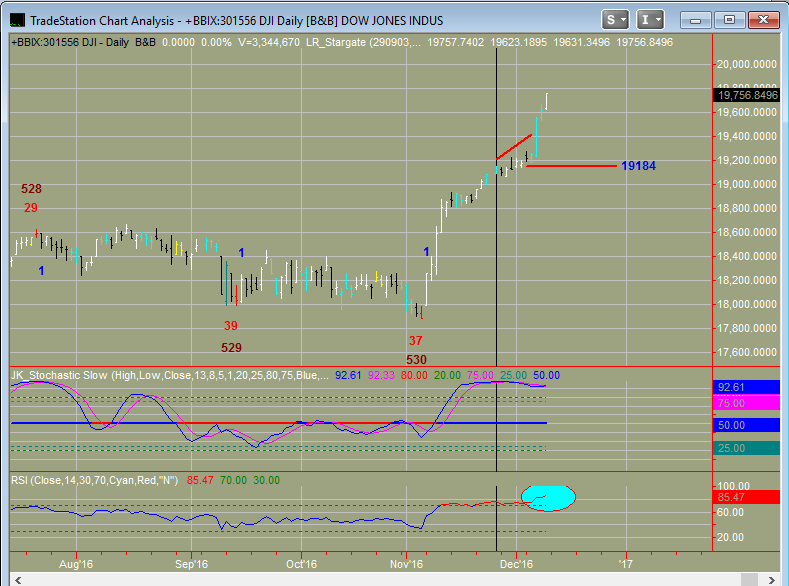
Task: Click the left scroll arrow at bottom
Action: (x=17, y=579)
